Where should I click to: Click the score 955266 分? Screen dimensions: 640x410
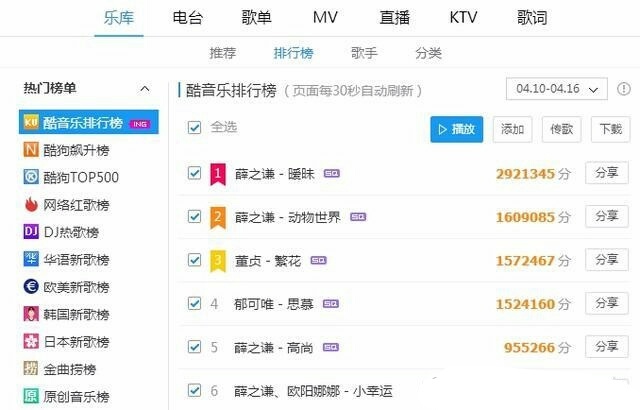click(537, 348)
